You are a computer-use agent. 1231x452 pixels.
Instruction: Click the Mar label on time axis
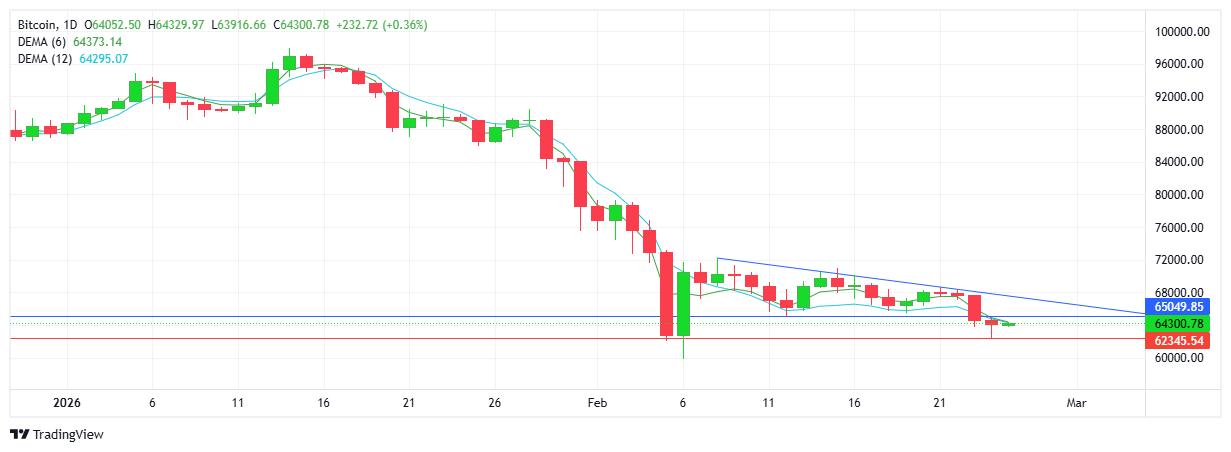pyautogui.click(x=1076, y=403)
